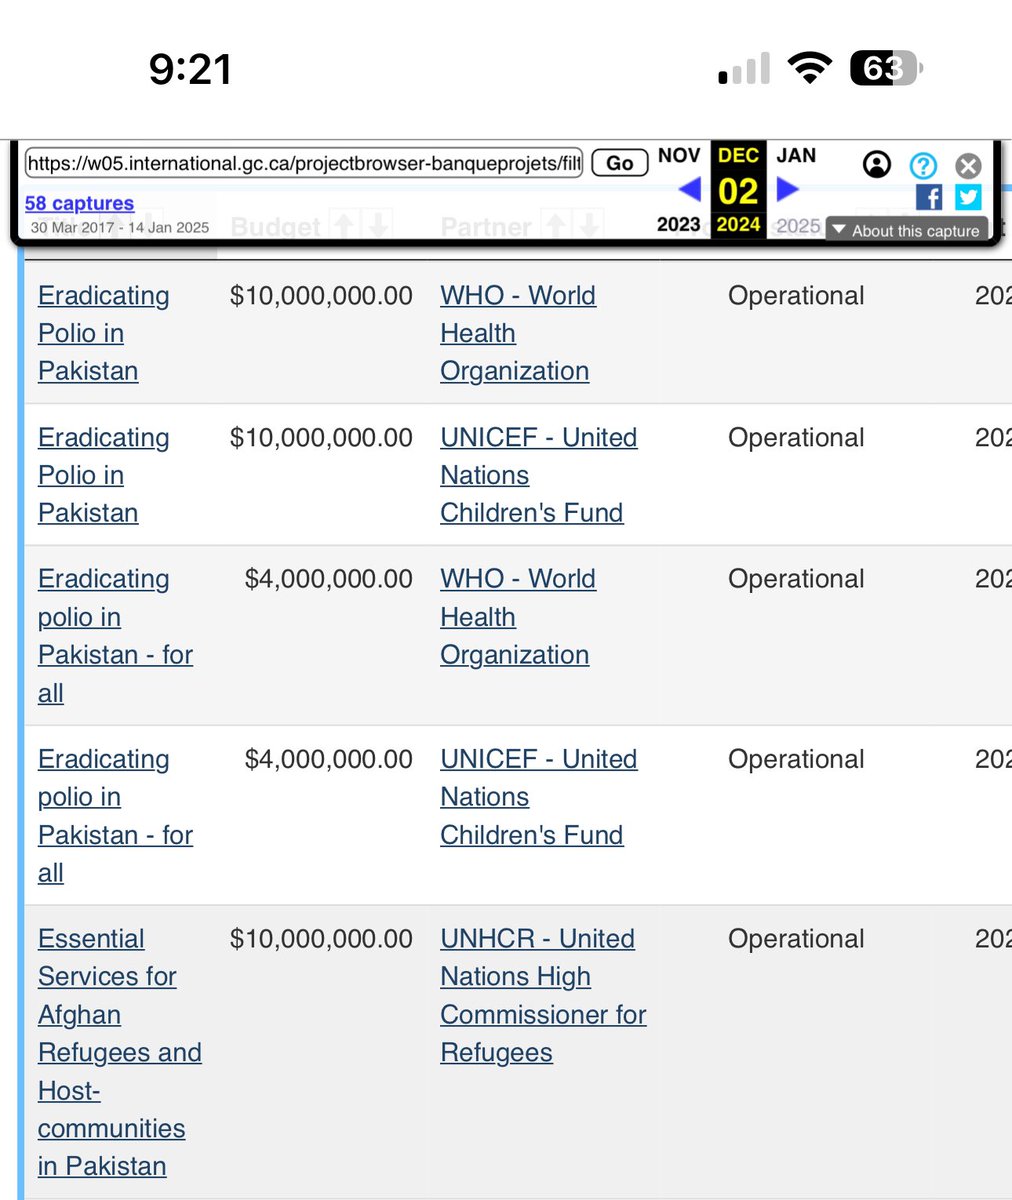Select $10,000,000.00 budget in WHO row
The width and height of the screenshot is (1012, 1200).
click(321, 295)
